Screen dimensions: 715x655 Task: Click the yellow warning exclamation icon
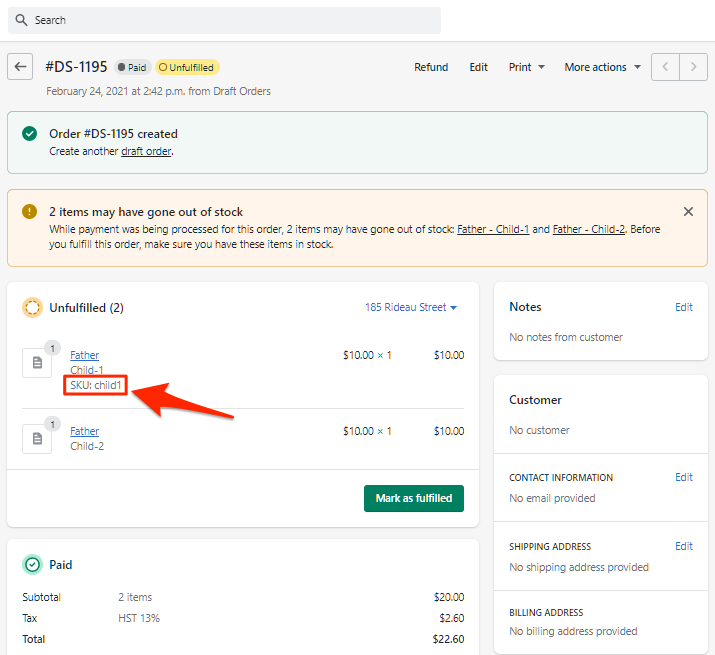coord(30,212)
